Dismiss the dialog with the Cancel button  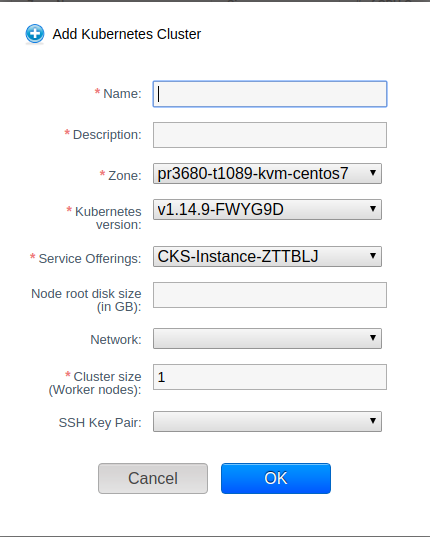(153, 478)
